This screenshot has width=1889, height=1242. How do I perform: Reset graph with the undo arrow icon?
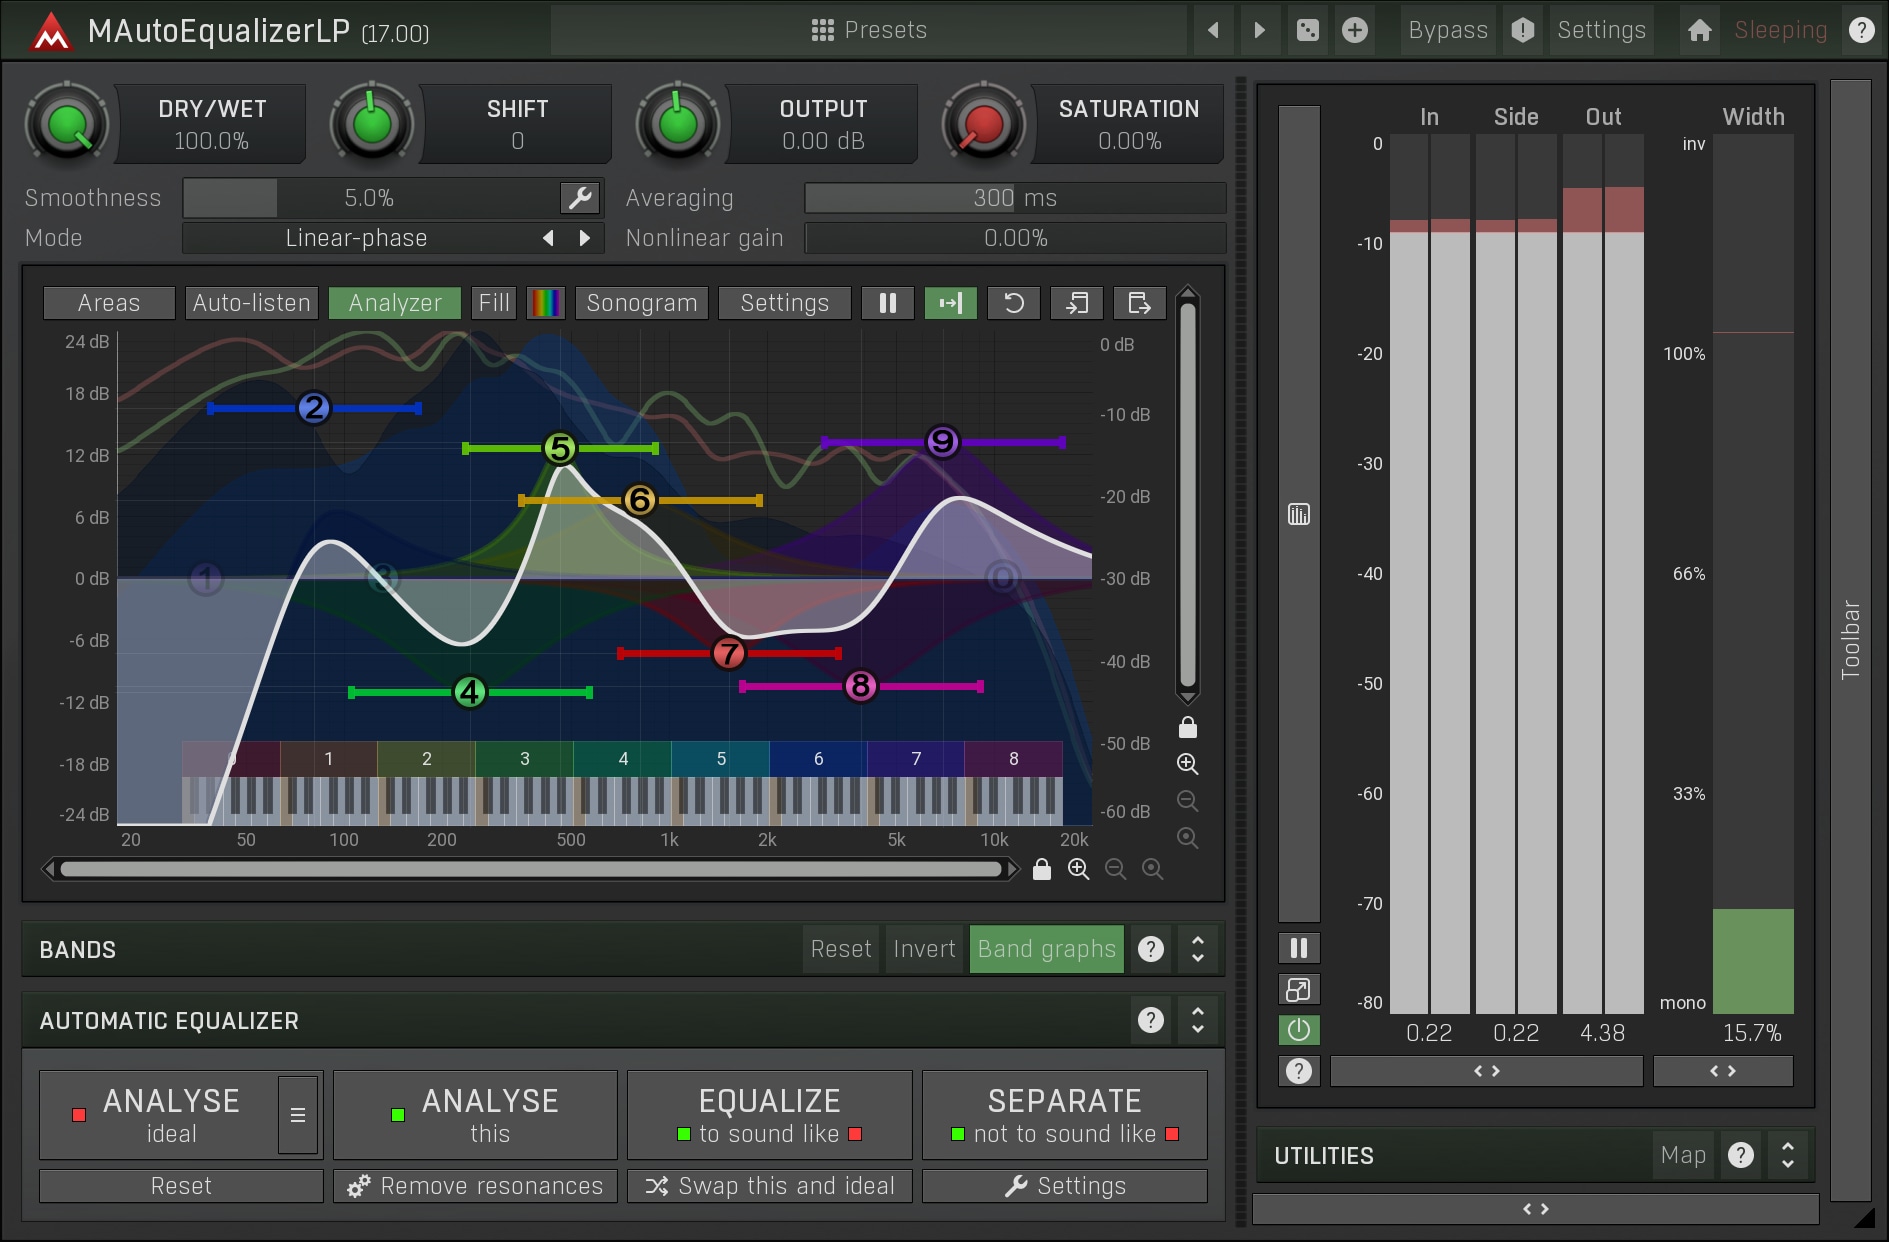pyautogui.click(x=1013, y=303)
